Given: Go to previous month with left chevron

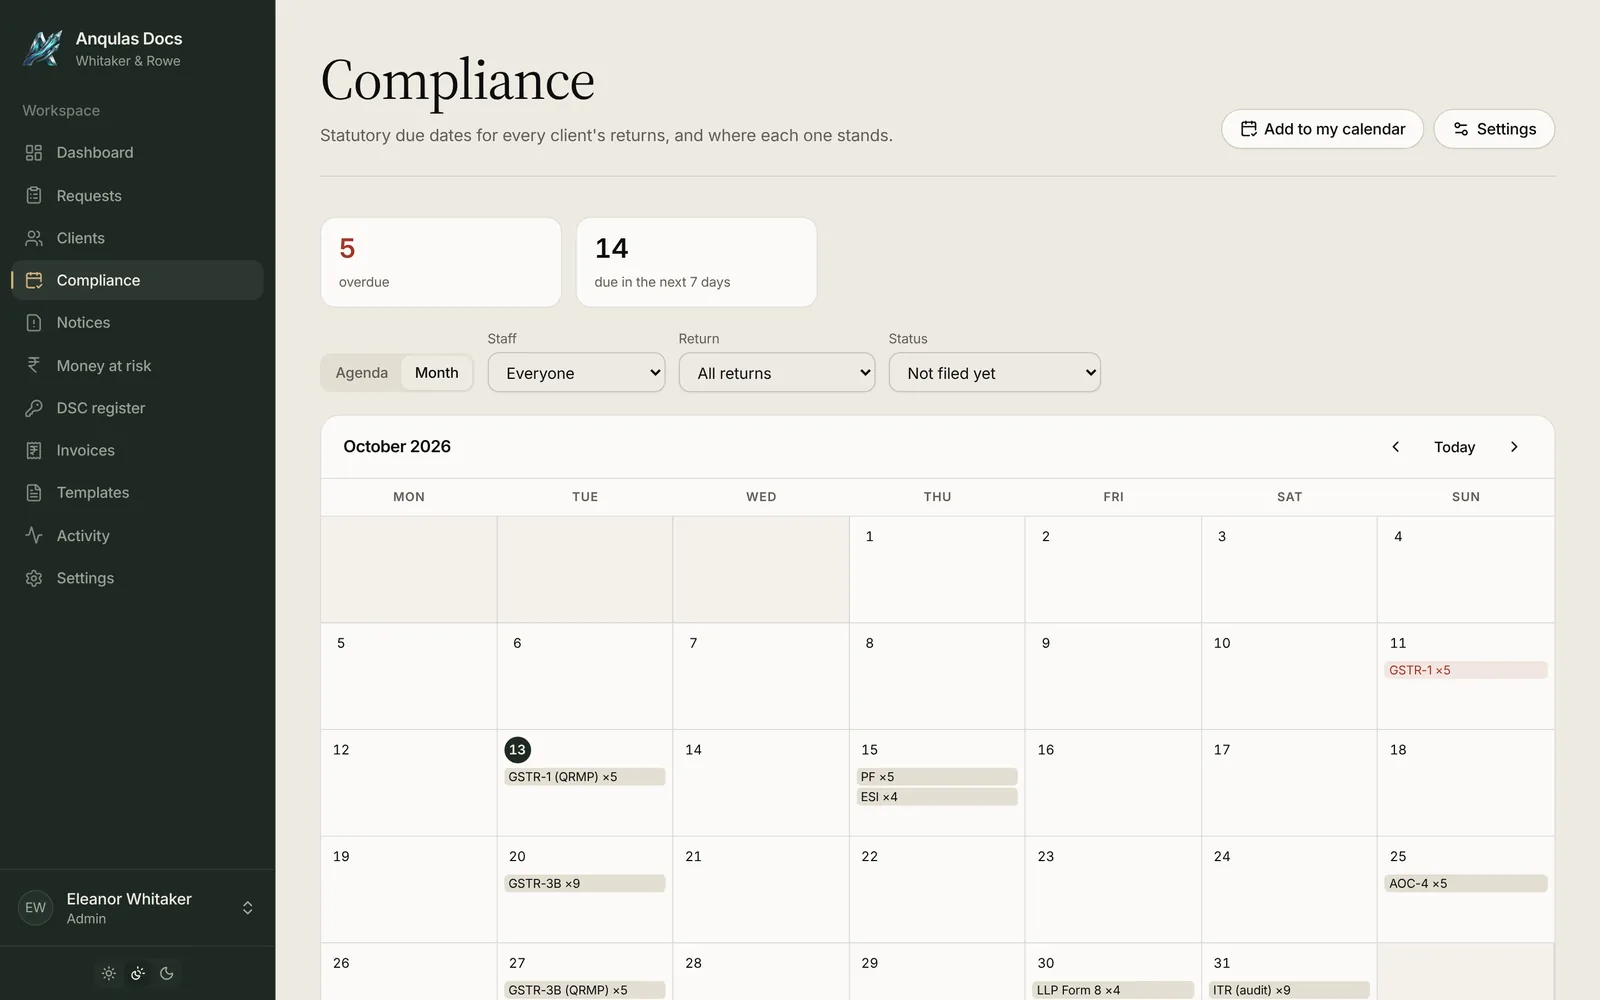Looking at the screenshot, I should tap(1396, 447).
